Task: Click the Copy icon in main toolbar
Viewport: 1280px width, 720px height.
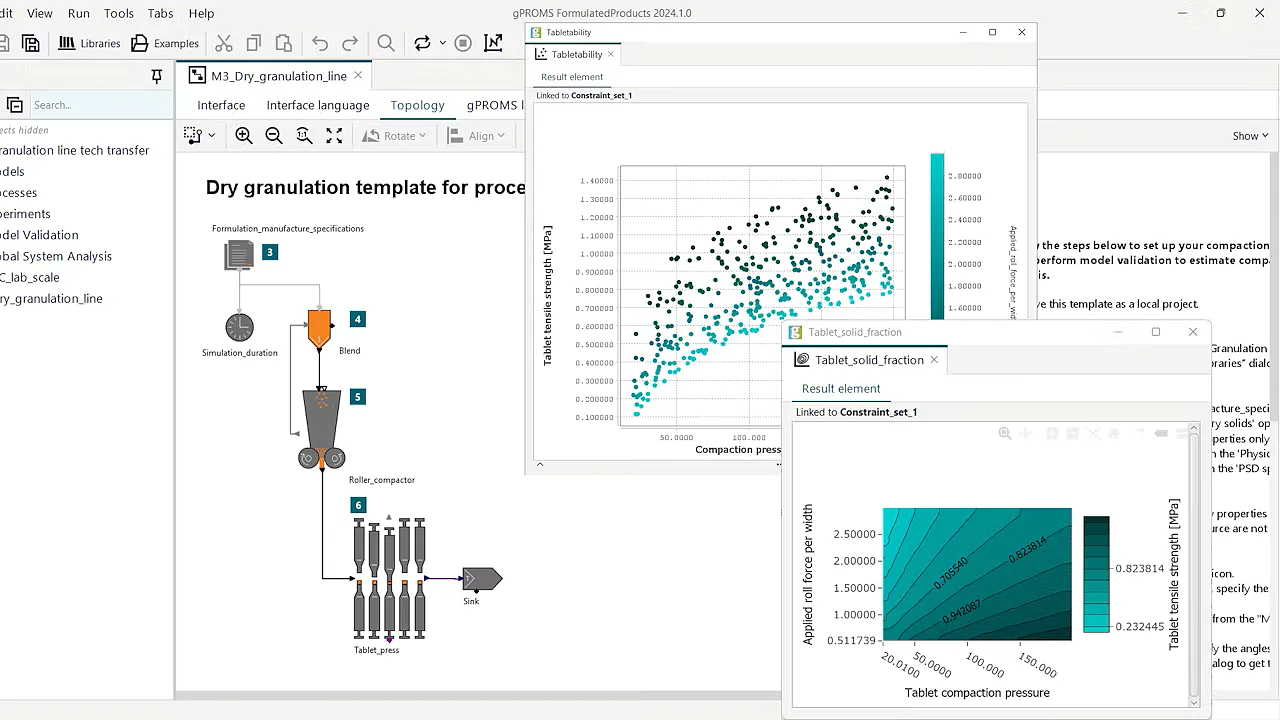Action: [254, 43]
